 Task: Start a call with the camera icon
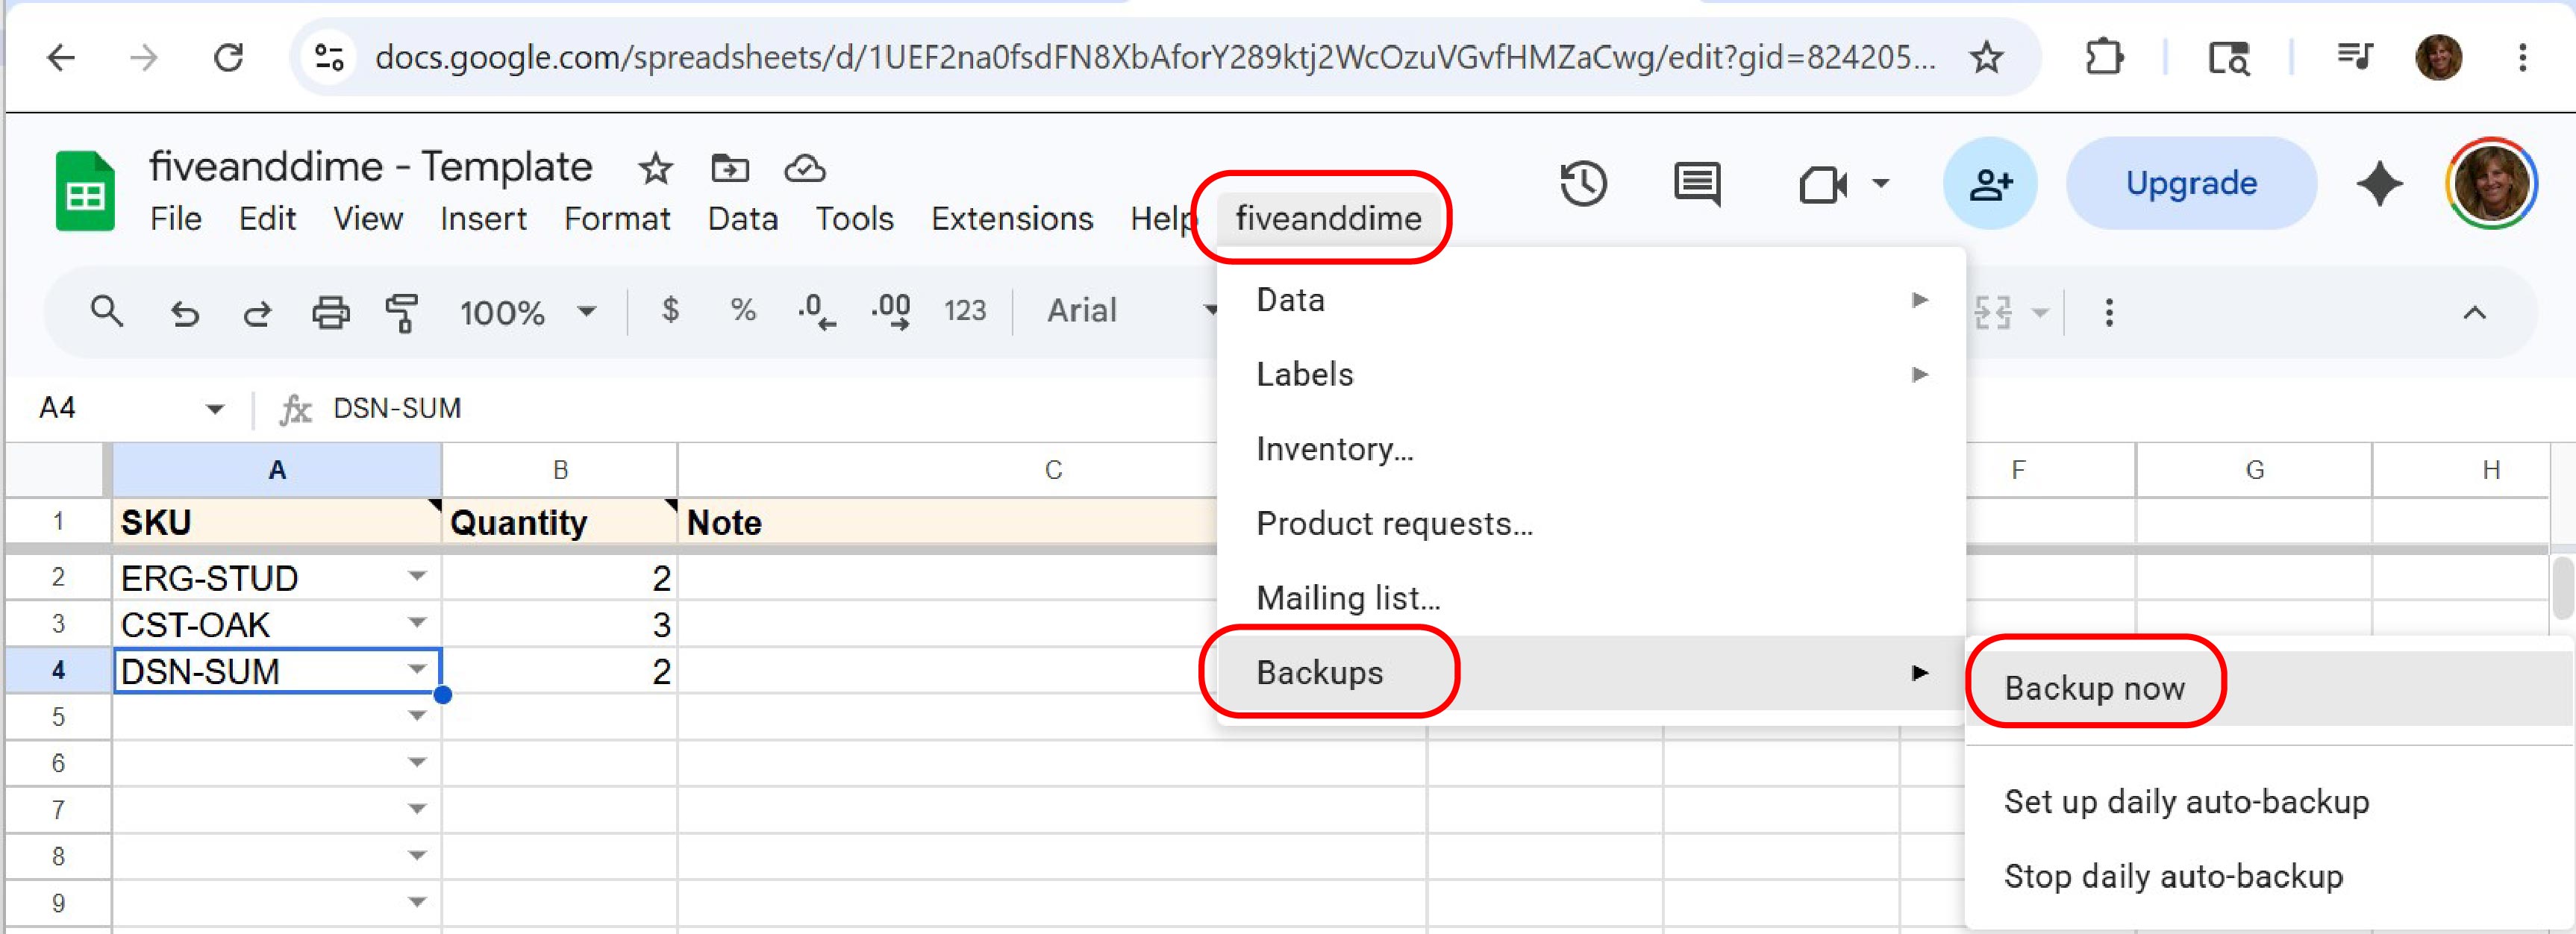coord(1822,185)
